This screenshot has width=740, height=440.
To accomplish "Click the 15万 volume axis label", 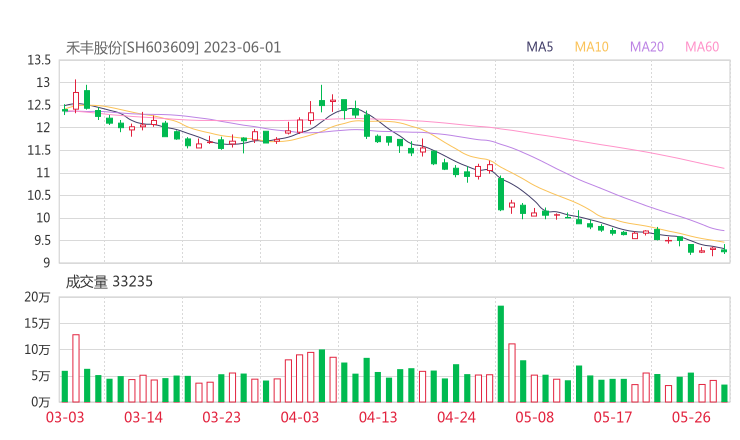I will pyautogui.click(x=37, y=323).
